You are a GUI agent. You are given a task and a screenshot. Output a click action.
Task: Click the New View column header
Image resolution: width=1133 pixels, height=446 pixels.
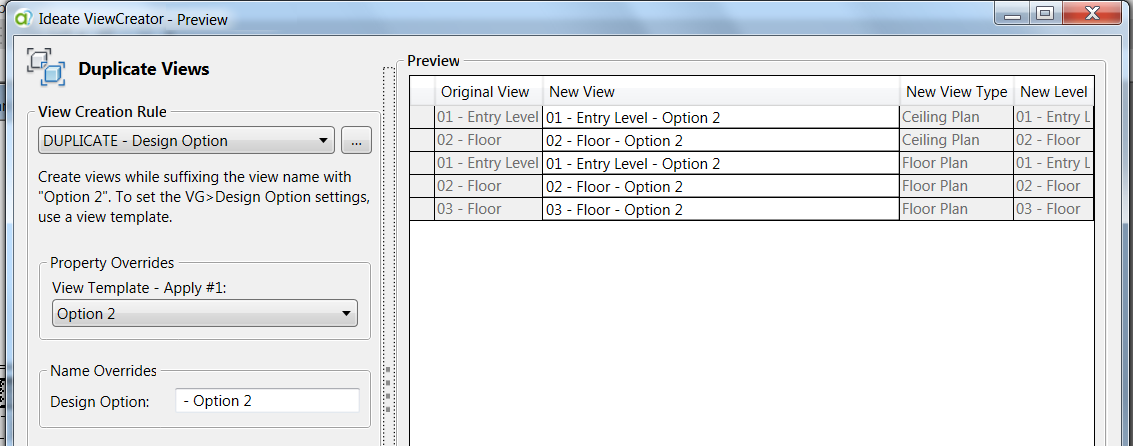pos(721,92)
